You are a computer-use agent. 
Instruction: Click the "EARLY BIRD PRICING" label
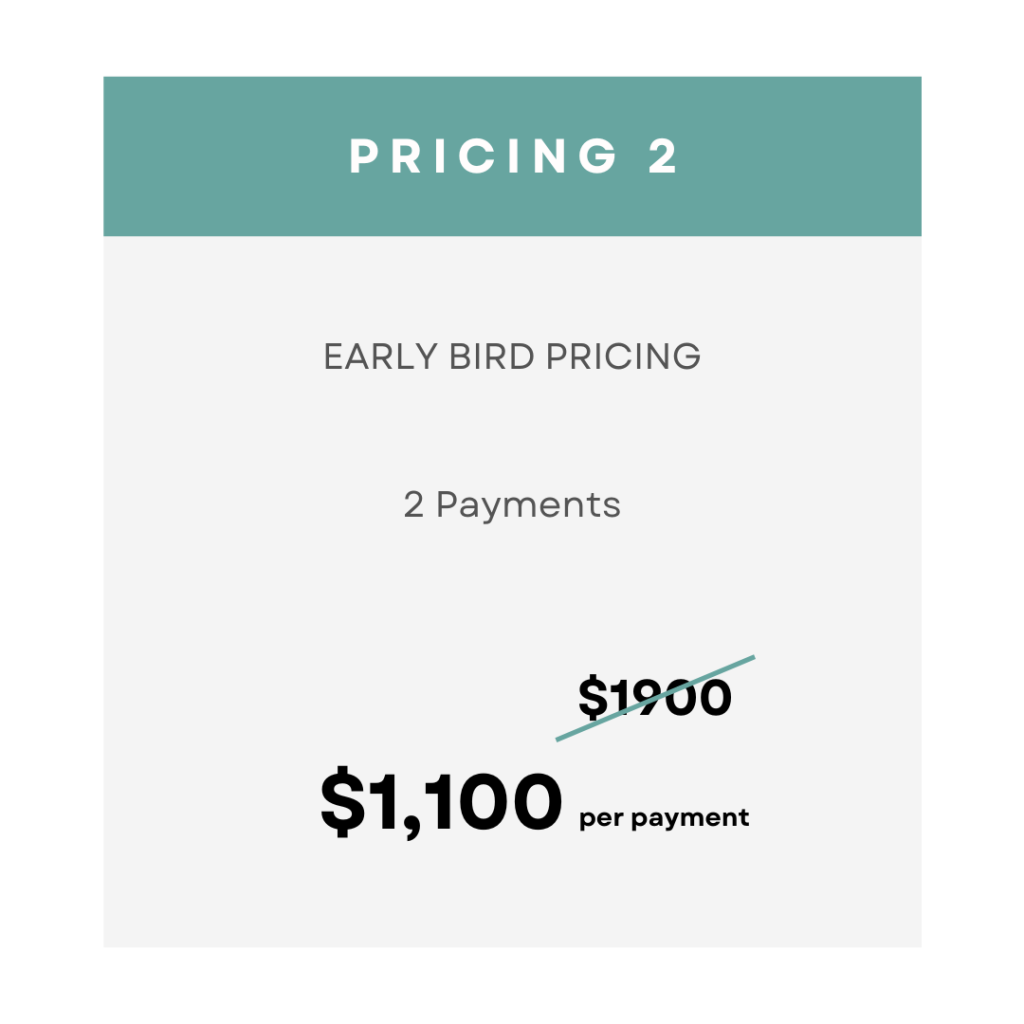(x=512, y=357)
